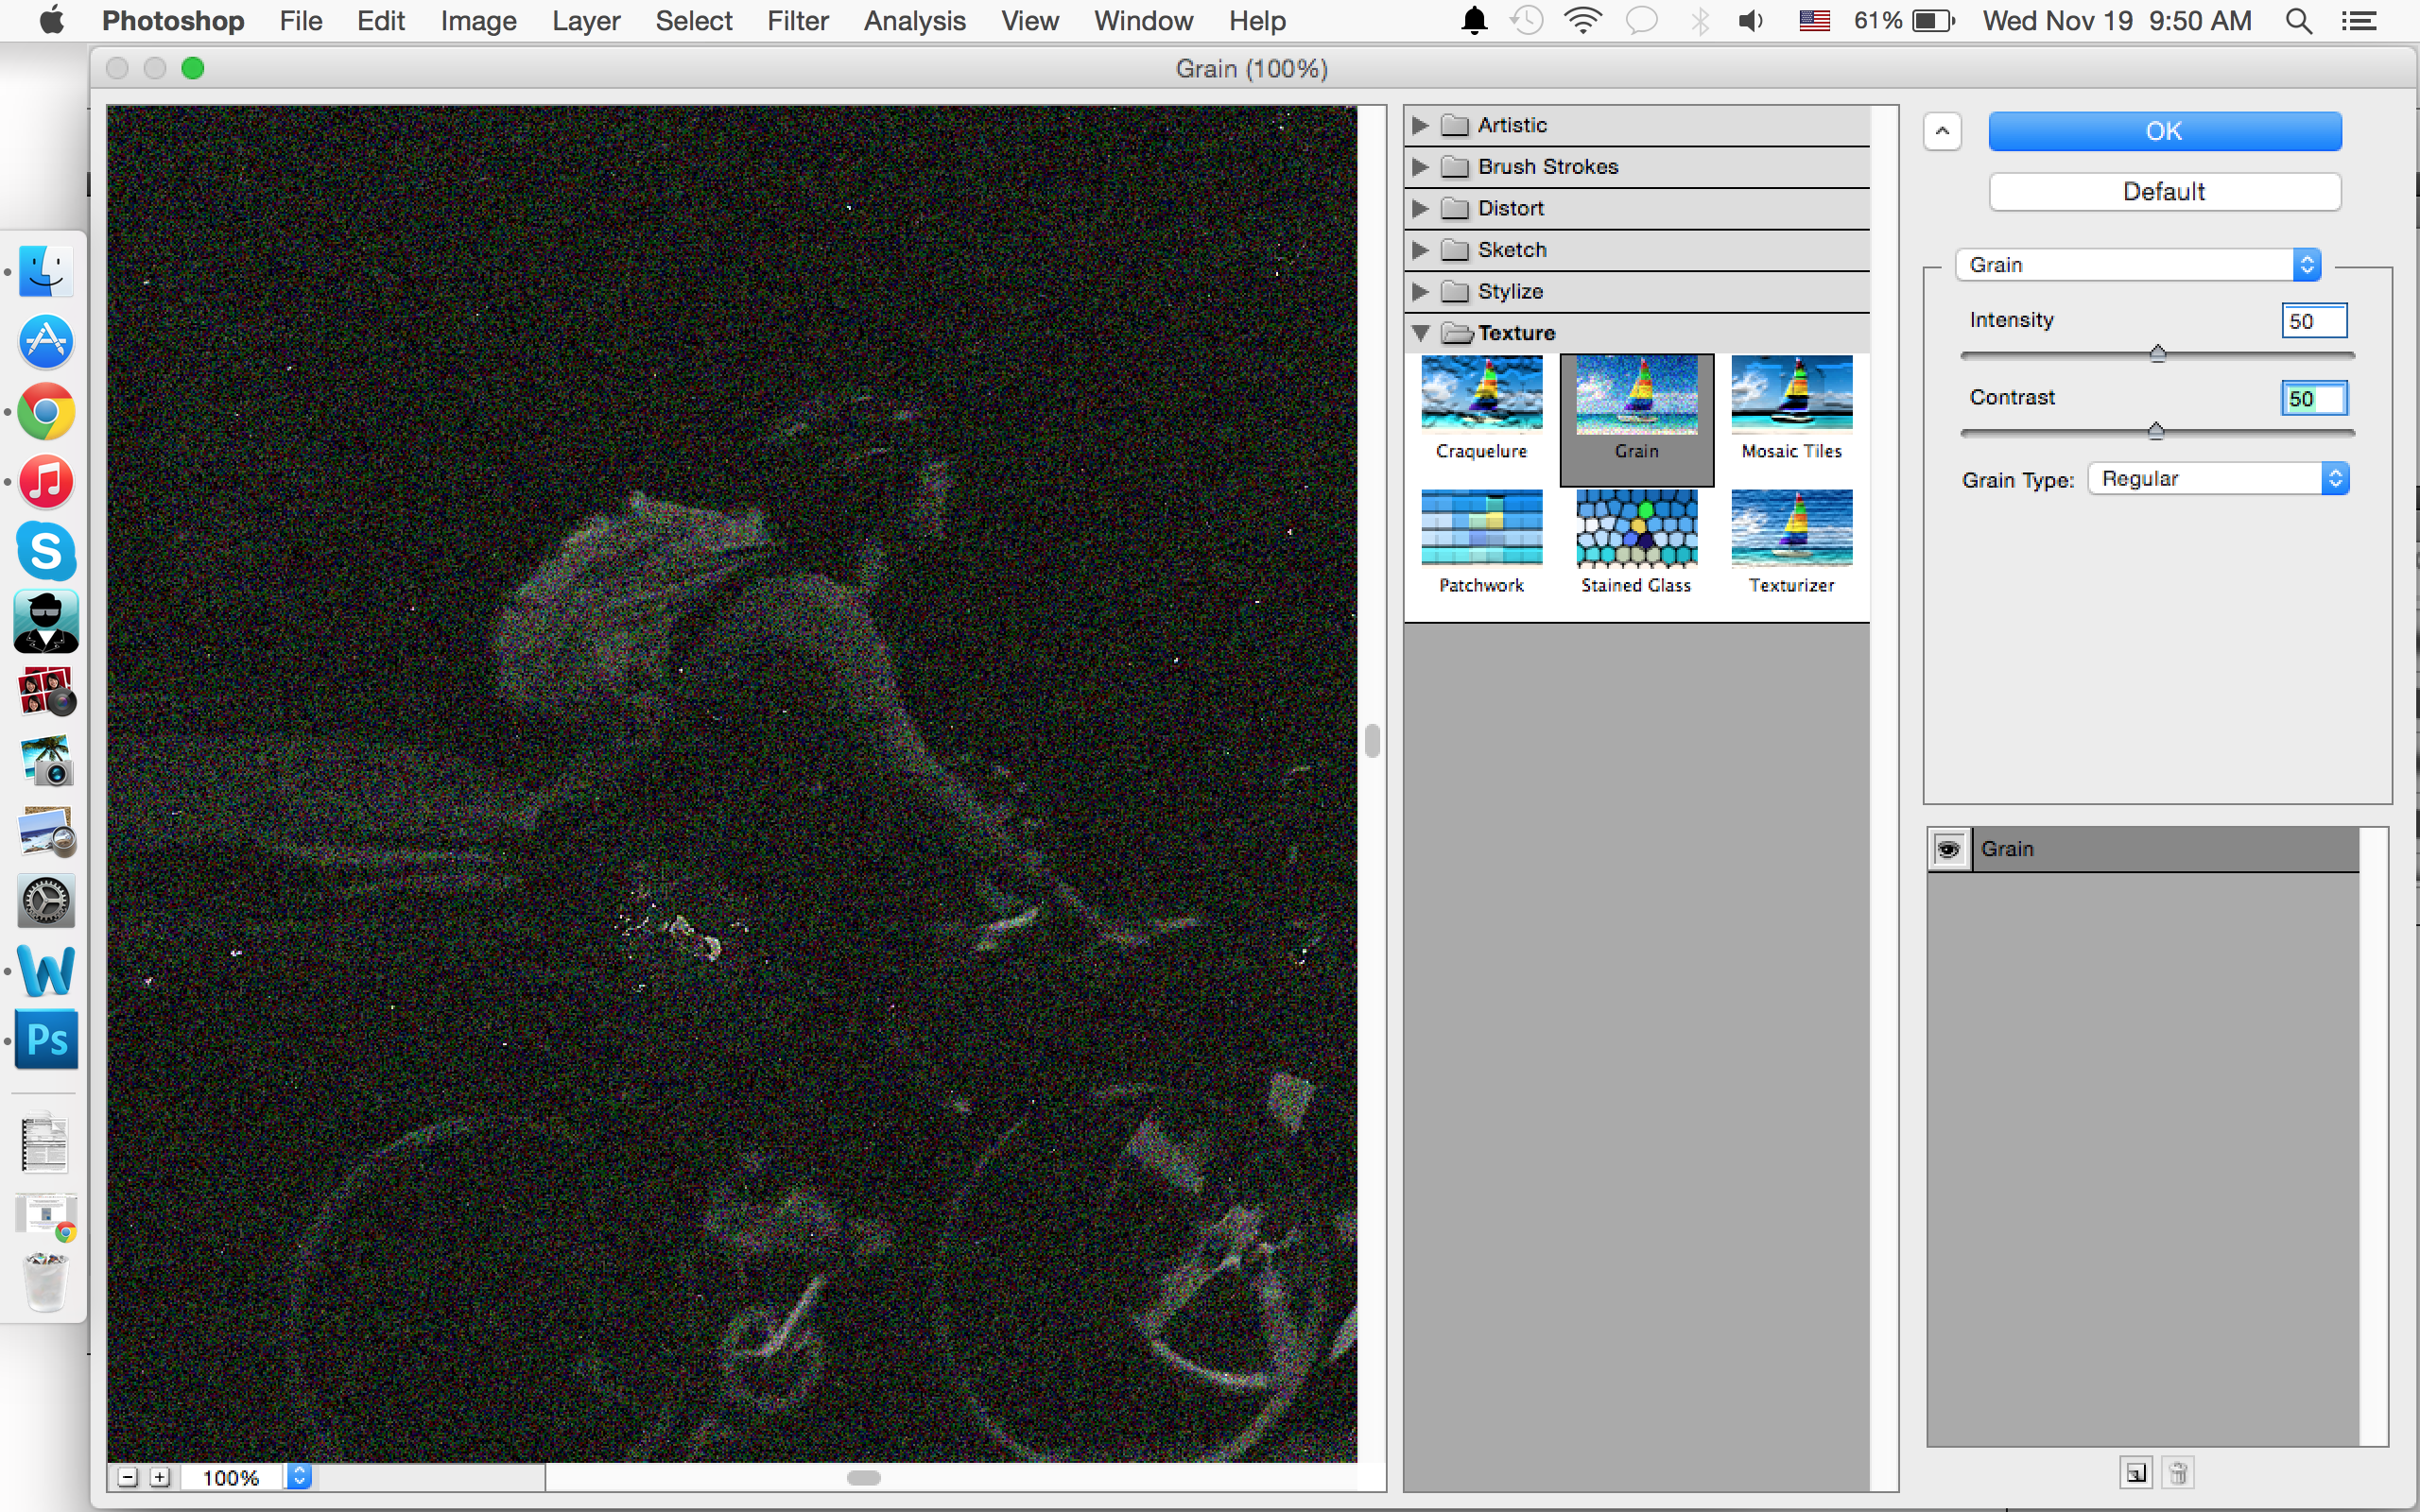The width and height of the screenshot is (2420, 1512).
Task: Click the Wi-Fi status icon
Action: coord(1582,21)
